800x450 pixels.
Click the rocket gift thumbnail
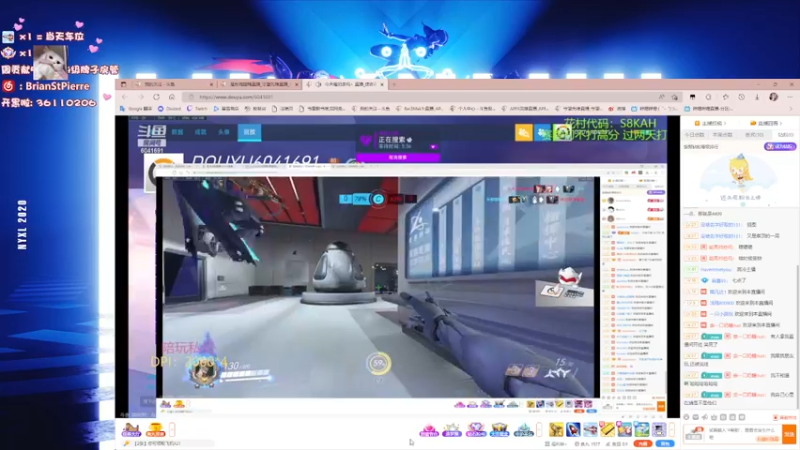coord(573,430)
